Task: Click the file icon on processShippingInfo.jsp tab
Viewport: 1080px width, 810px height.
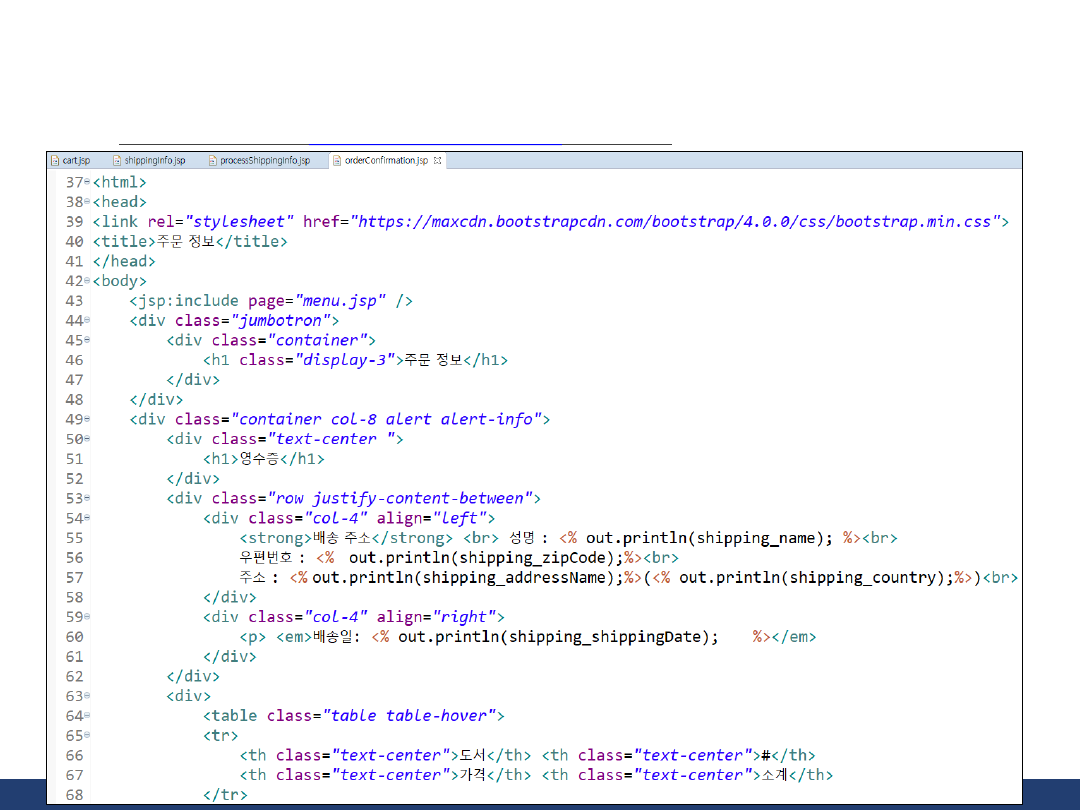Action: (x=212, y=161)
